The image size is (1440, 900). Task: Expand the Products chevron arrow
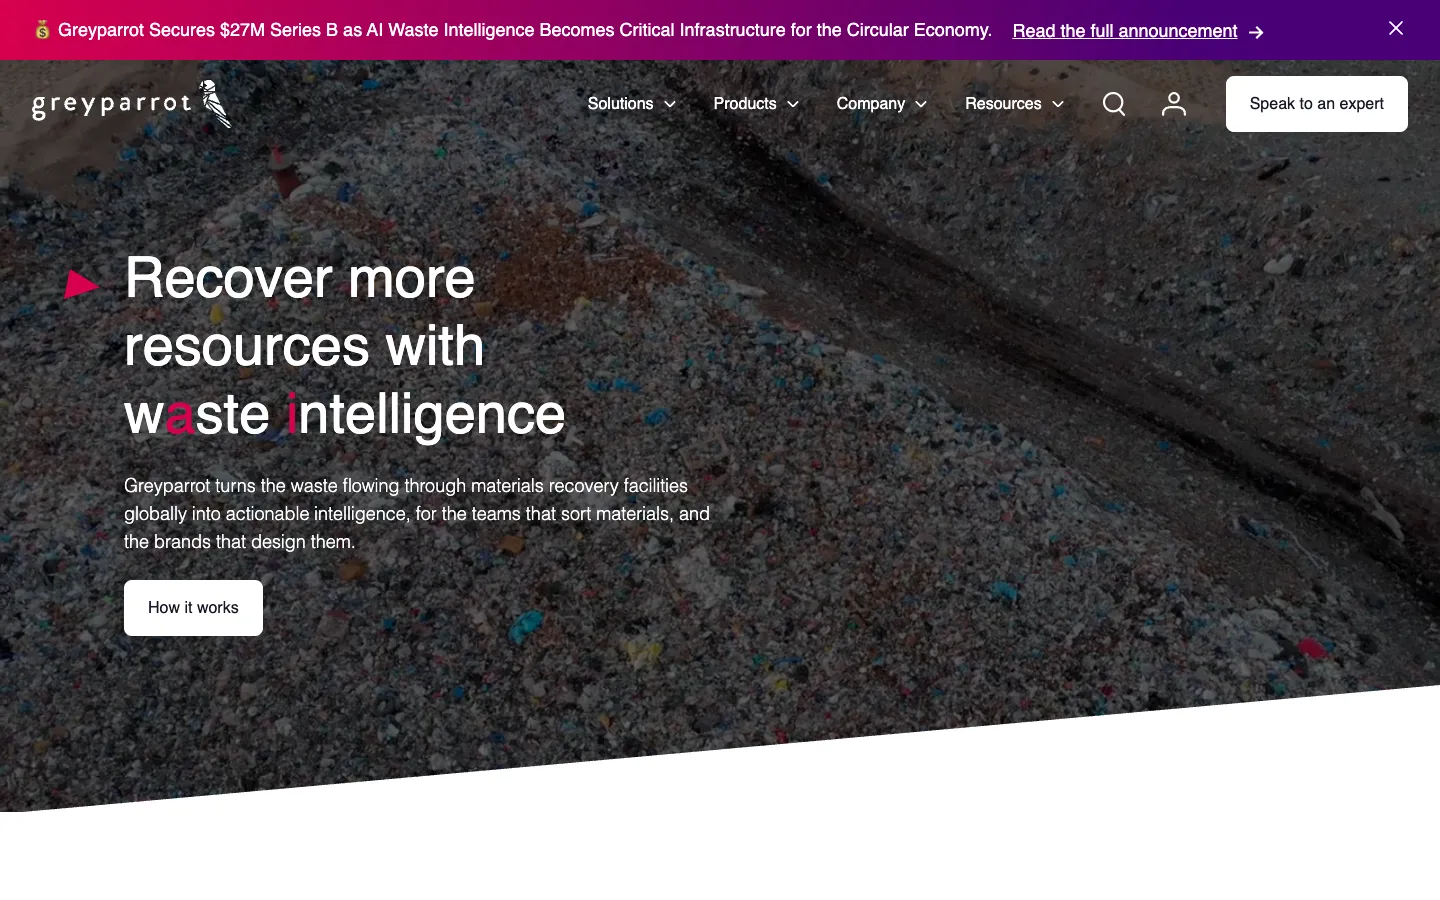(x=793, y=104)
